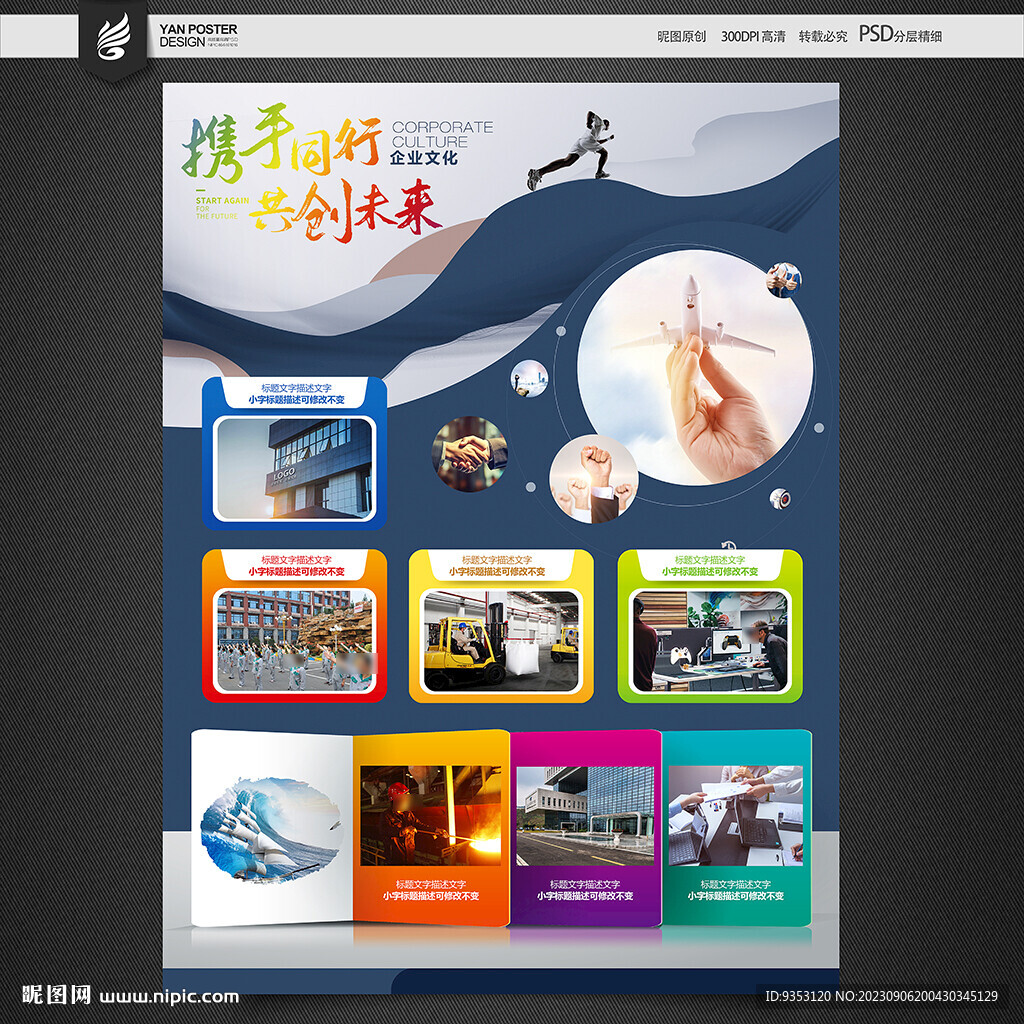Click the modern glass building photo on the purple panel
This screenshot has width=1024, height=1024.
tap(584, 815)
